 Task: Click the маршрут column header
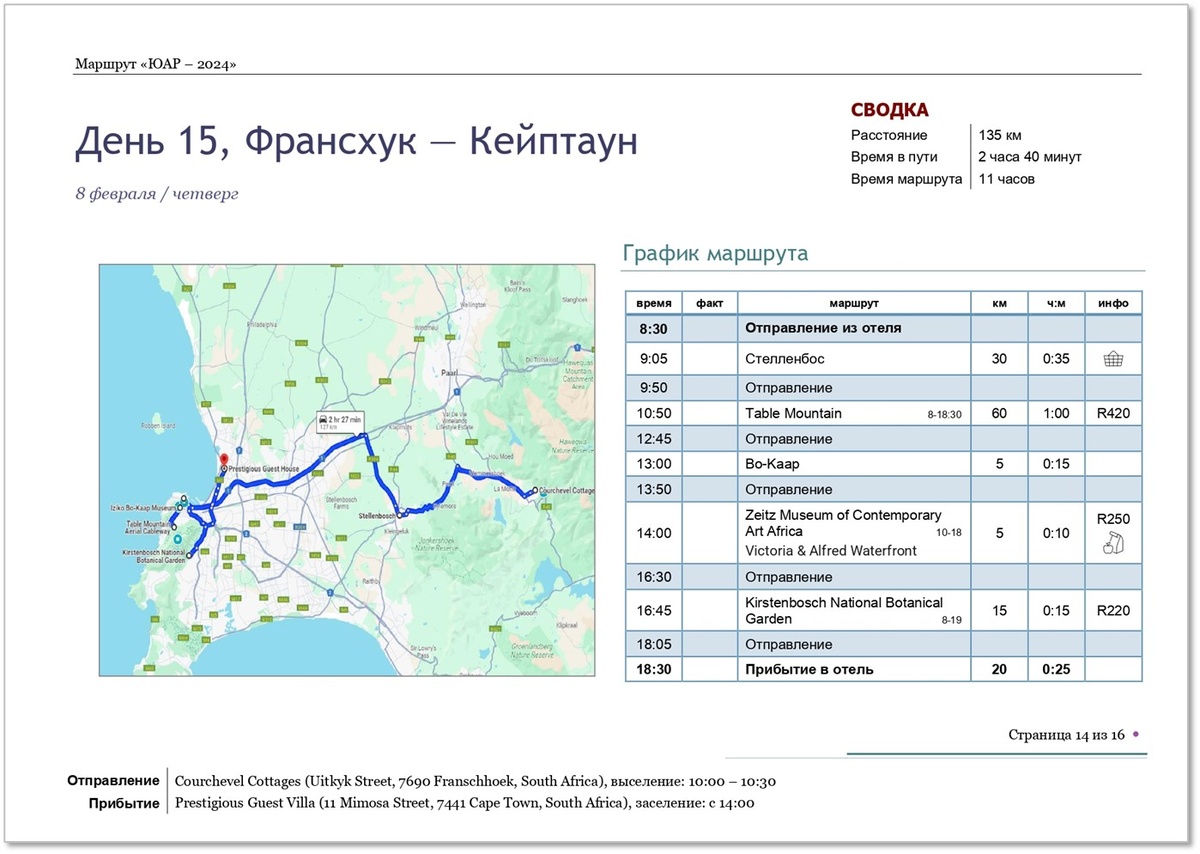pyautogui.click(x=854, y=303)
